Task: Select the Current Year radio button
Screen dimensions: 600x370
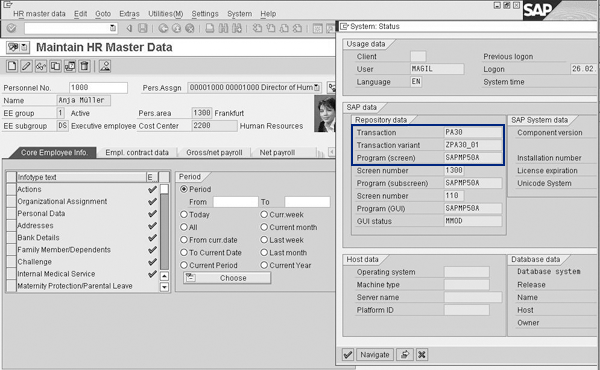Action: coord(264,265)
